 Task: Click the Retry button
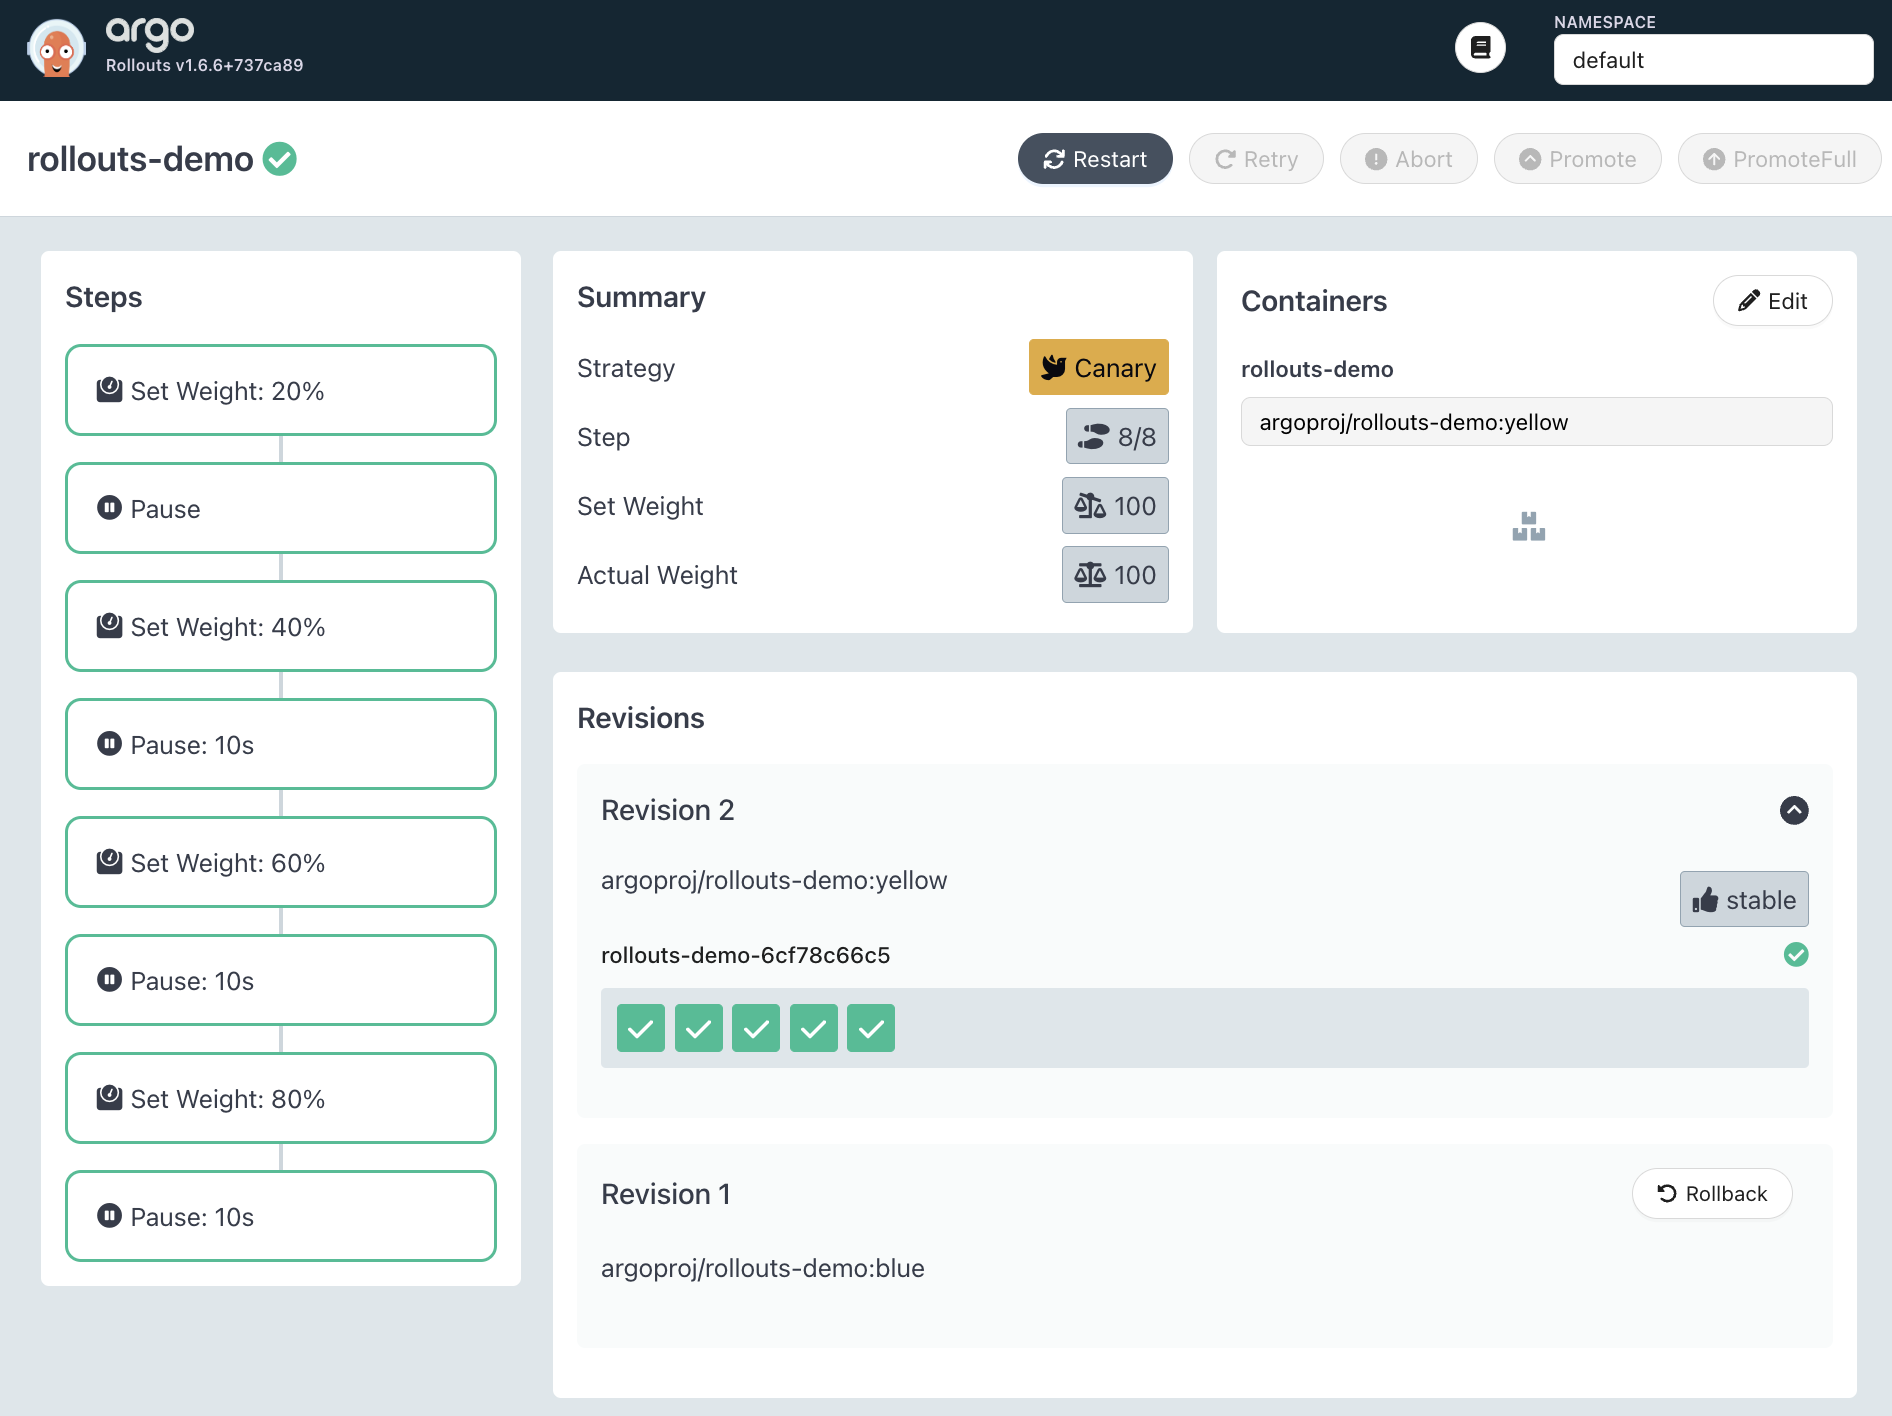point(1256,159)
